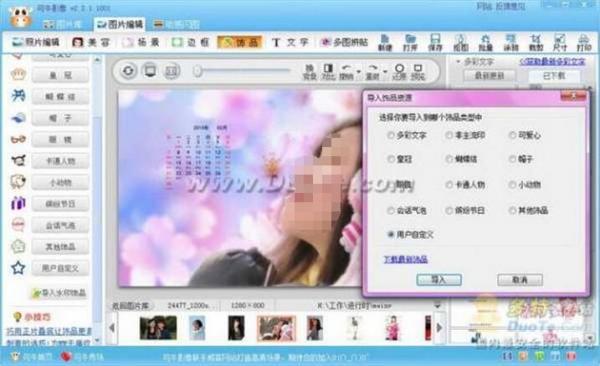Switch to the 文字 text tab
Screen dimensions: 600x366
pyautogui.click(x=290, y=42)
